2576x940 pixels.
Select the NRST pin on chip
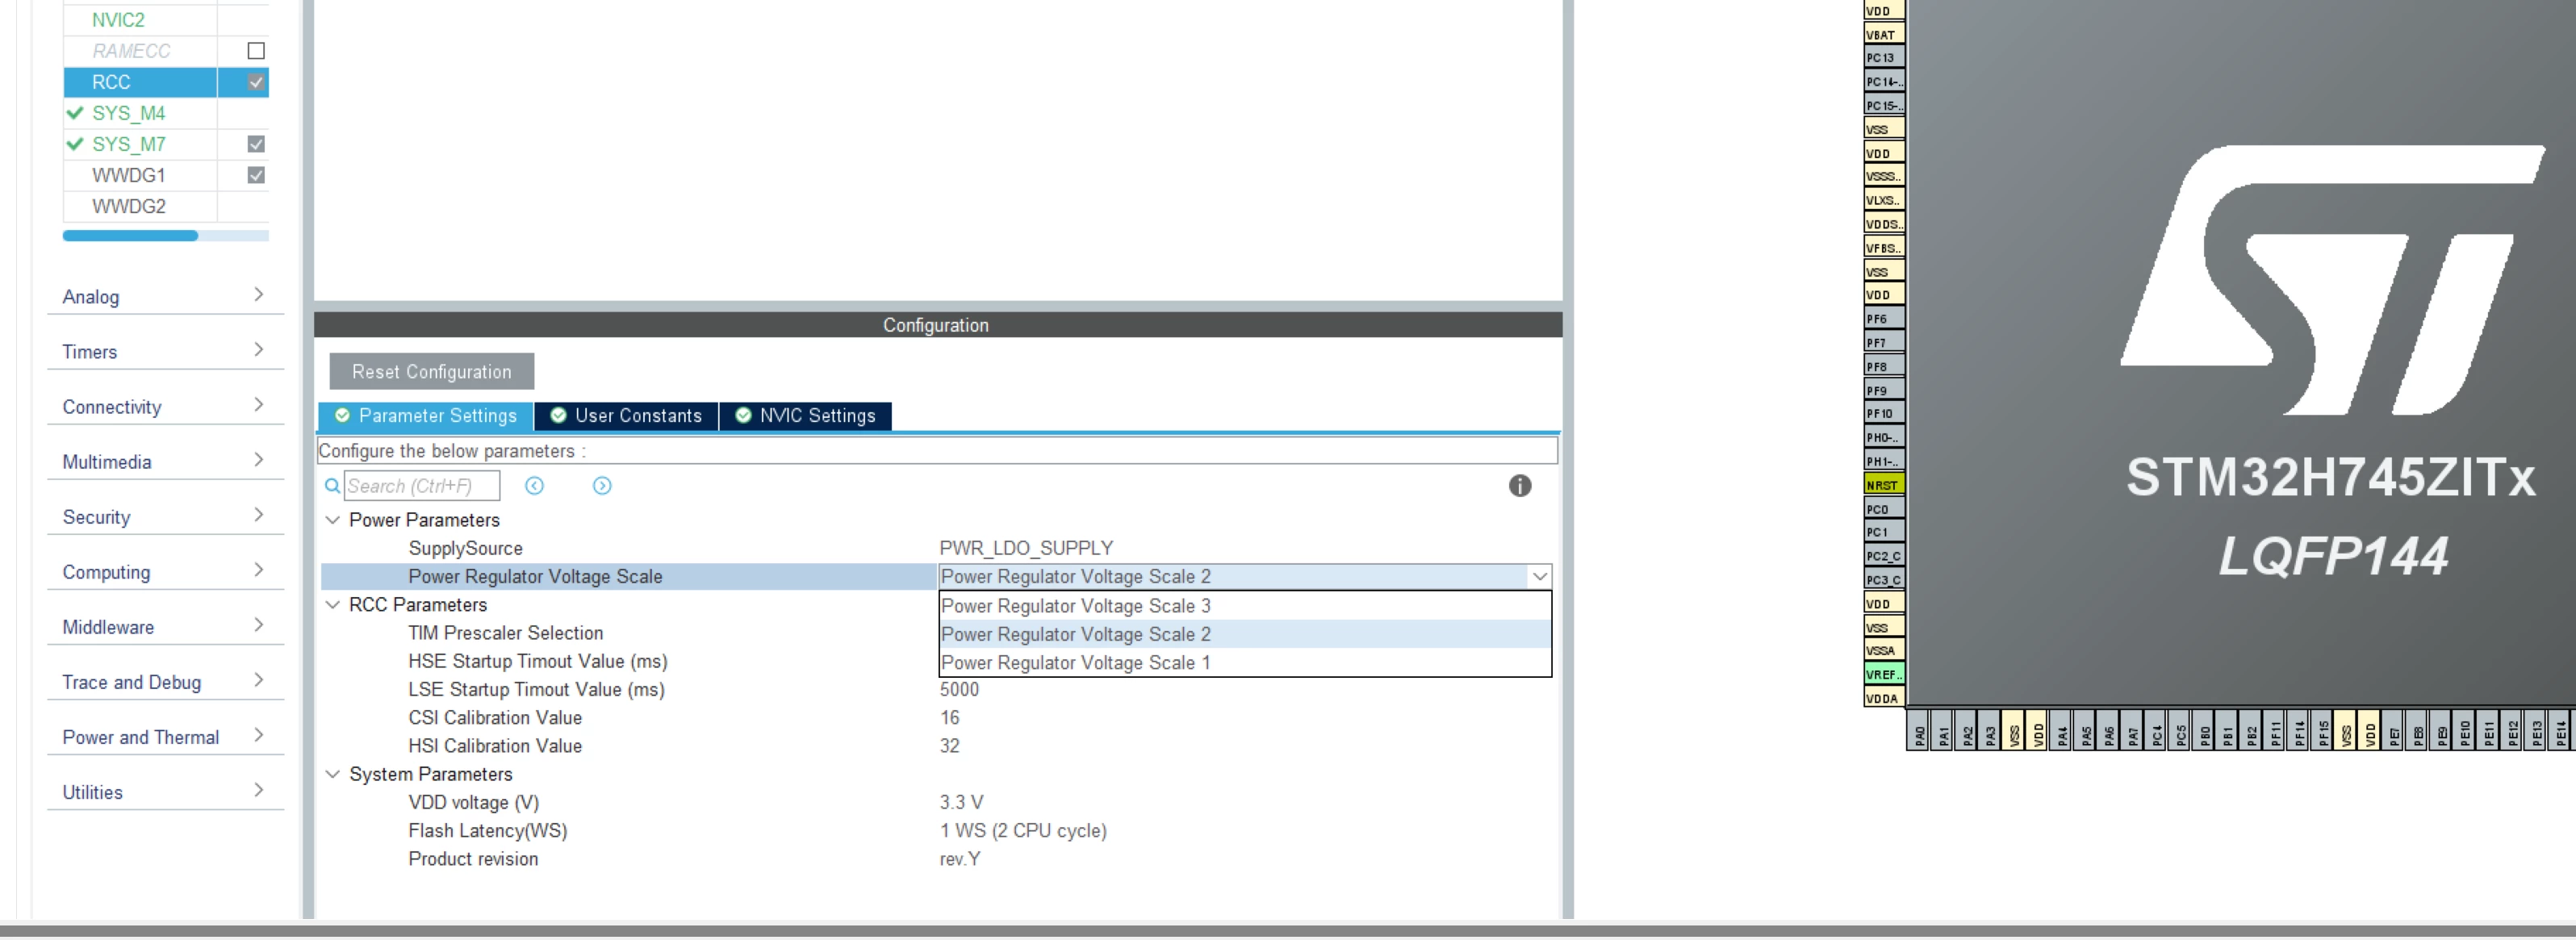1883,485
